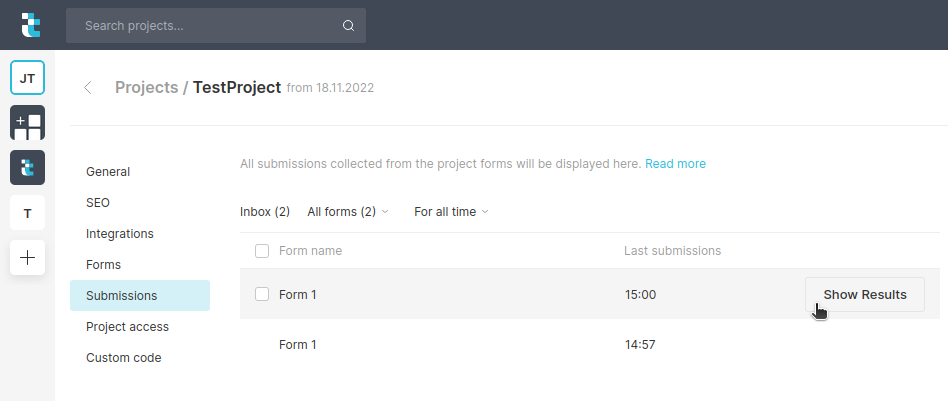
Task: Click the add-block tile icon in sidebar
Action: (x=27, y=123)
